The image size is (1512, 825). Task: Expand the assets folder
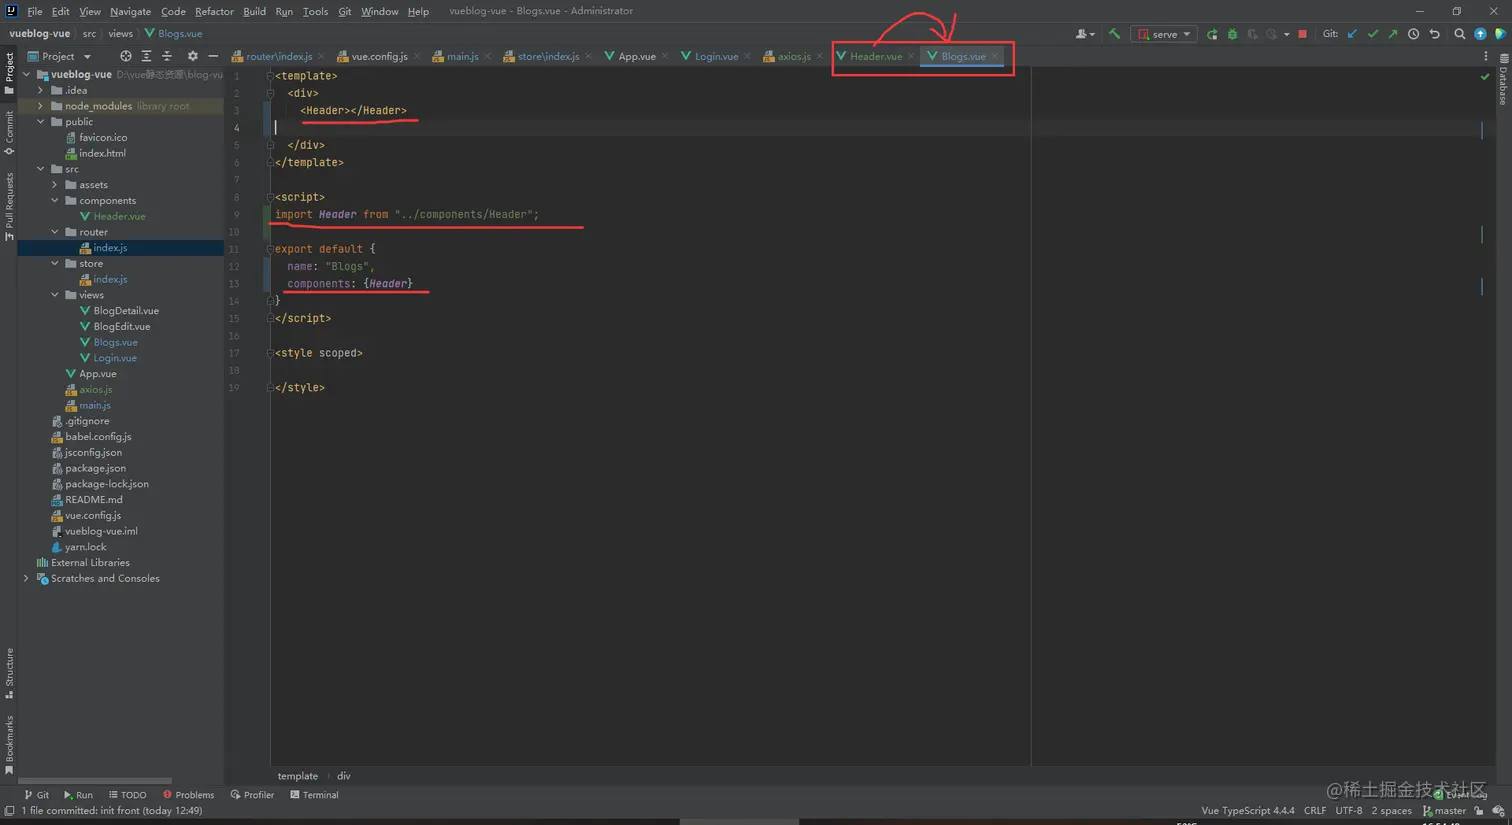[55, 185]
